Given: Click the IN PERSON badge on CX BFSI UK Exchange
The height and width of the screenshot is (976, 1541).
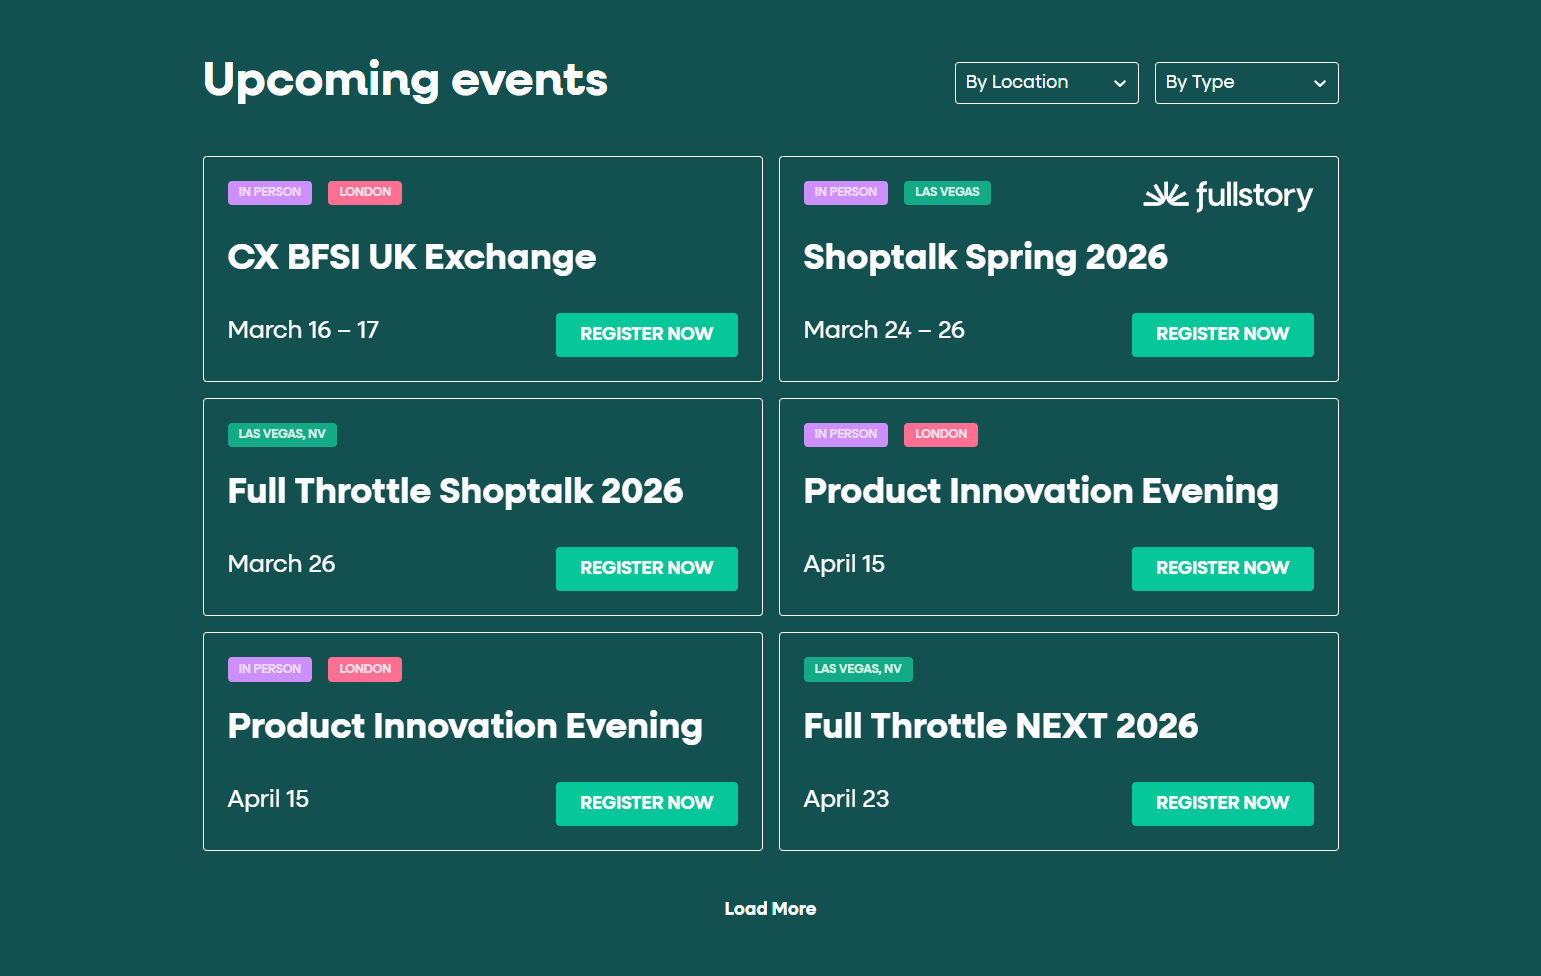Looking at the screenshot, I should 269,192.
